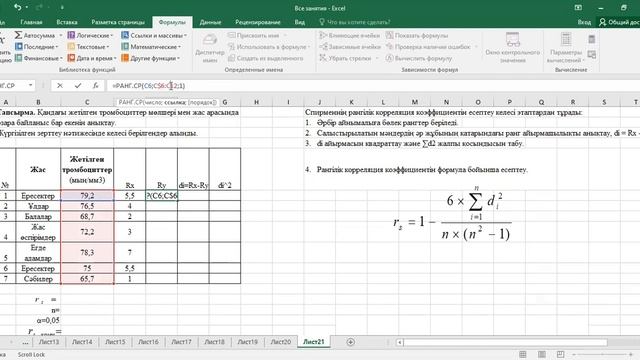Click the fx insert function button
Image resolution: width=640 pixels, height=360 pixels.
pyautogui.click(x=95, y=86)
